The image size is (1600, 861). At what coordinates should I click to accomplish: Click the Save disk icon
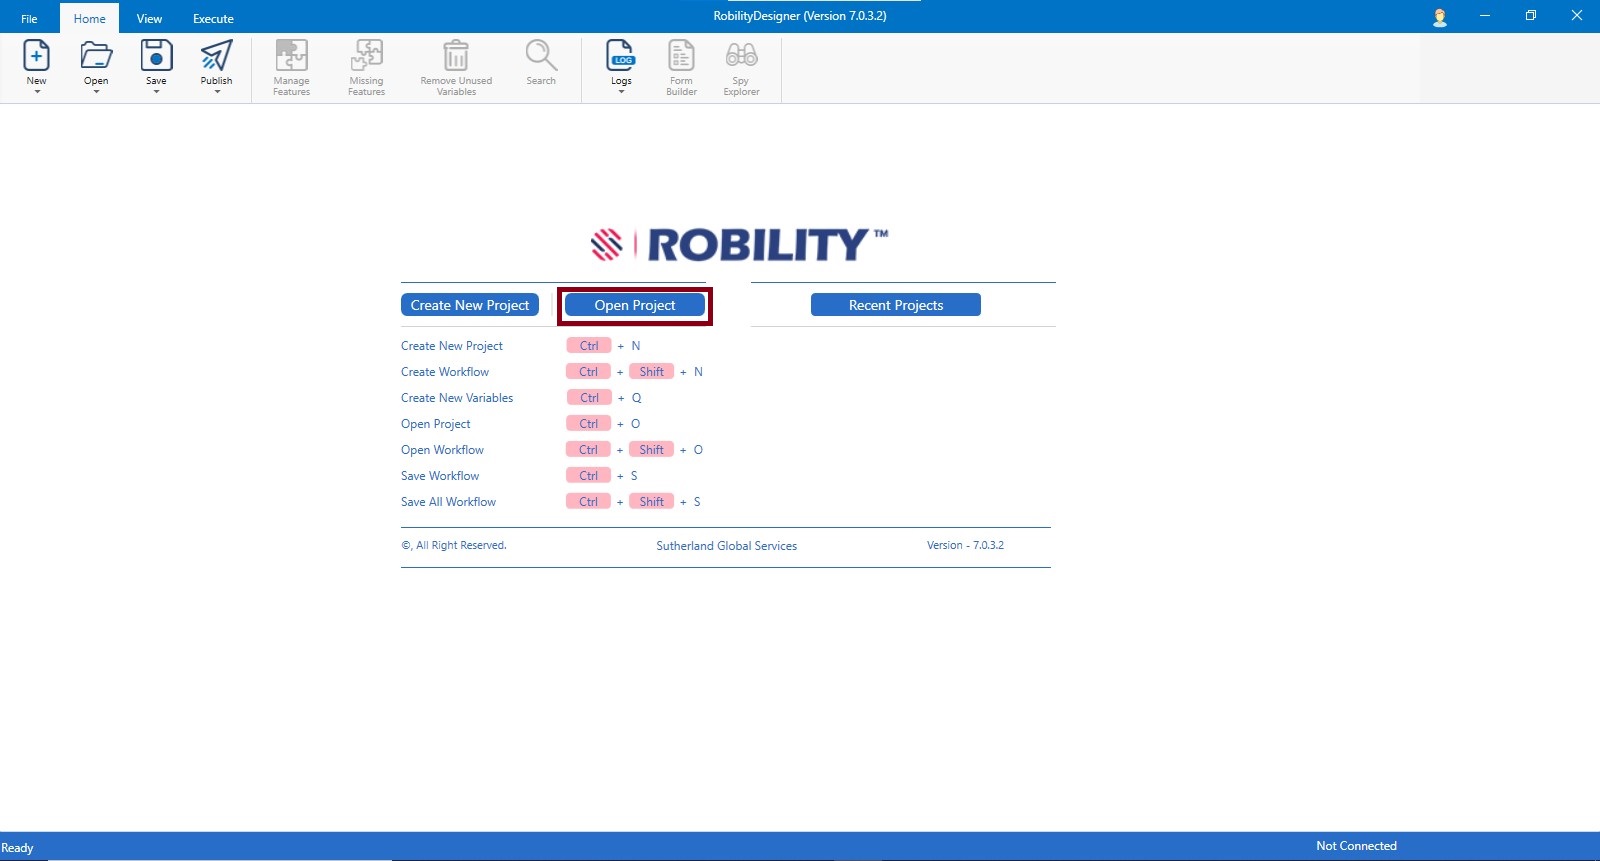click(x=156, y=55)
